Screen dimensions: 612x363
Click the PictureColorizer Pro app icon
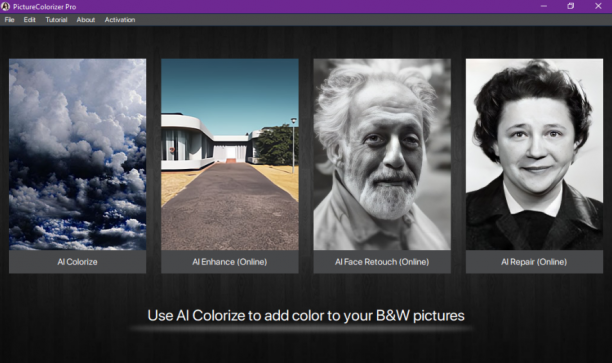[x=5, y=6]
